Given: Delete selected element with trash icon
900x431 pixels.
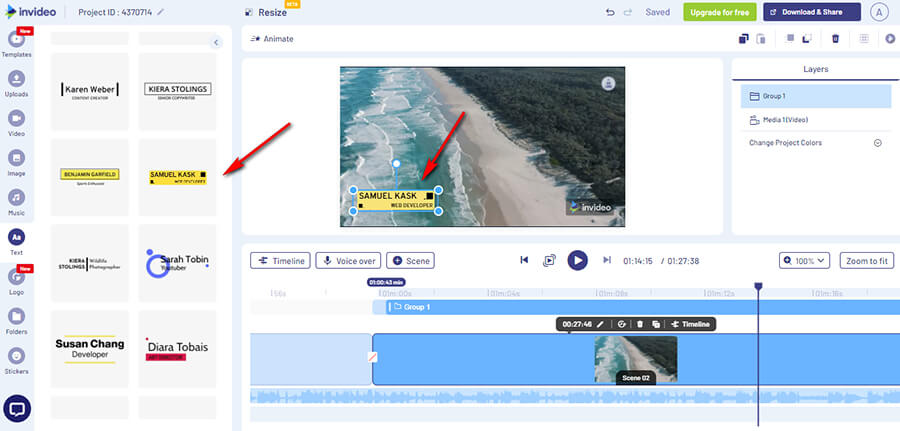Looking at the screenshot, I should click(x=835, y=39).
